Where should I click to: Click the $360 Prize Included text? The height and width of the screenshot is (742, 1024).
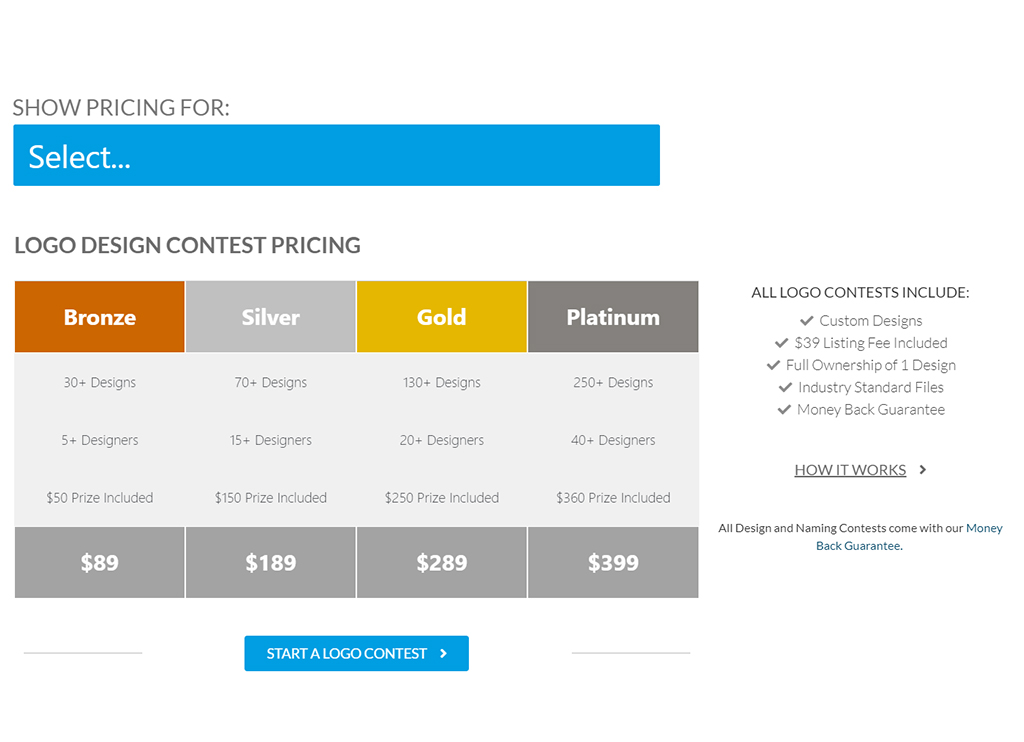613,498
